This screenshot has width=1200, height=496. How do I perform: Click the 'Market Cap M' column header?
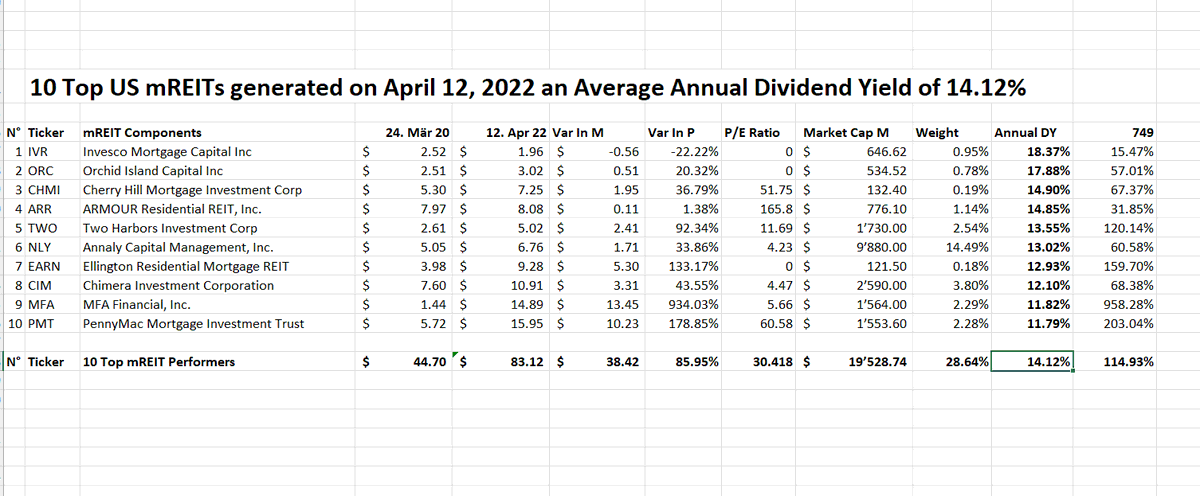(x=845, y=132)
